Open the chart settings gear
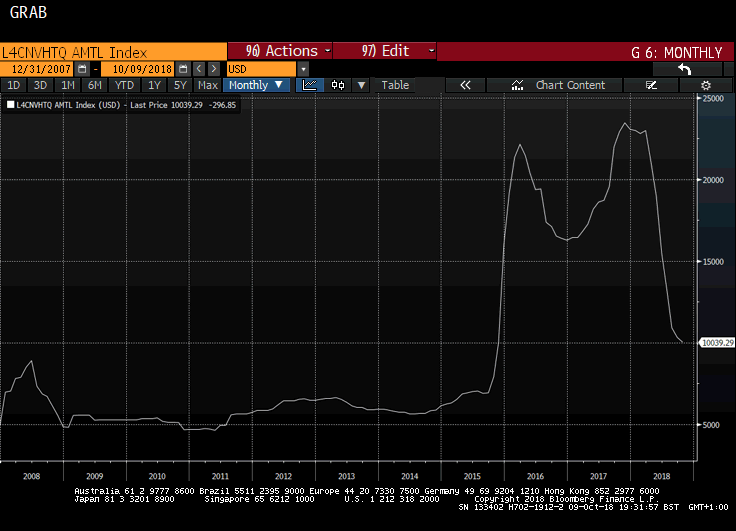The image size is (736, 531). [706, 85]
